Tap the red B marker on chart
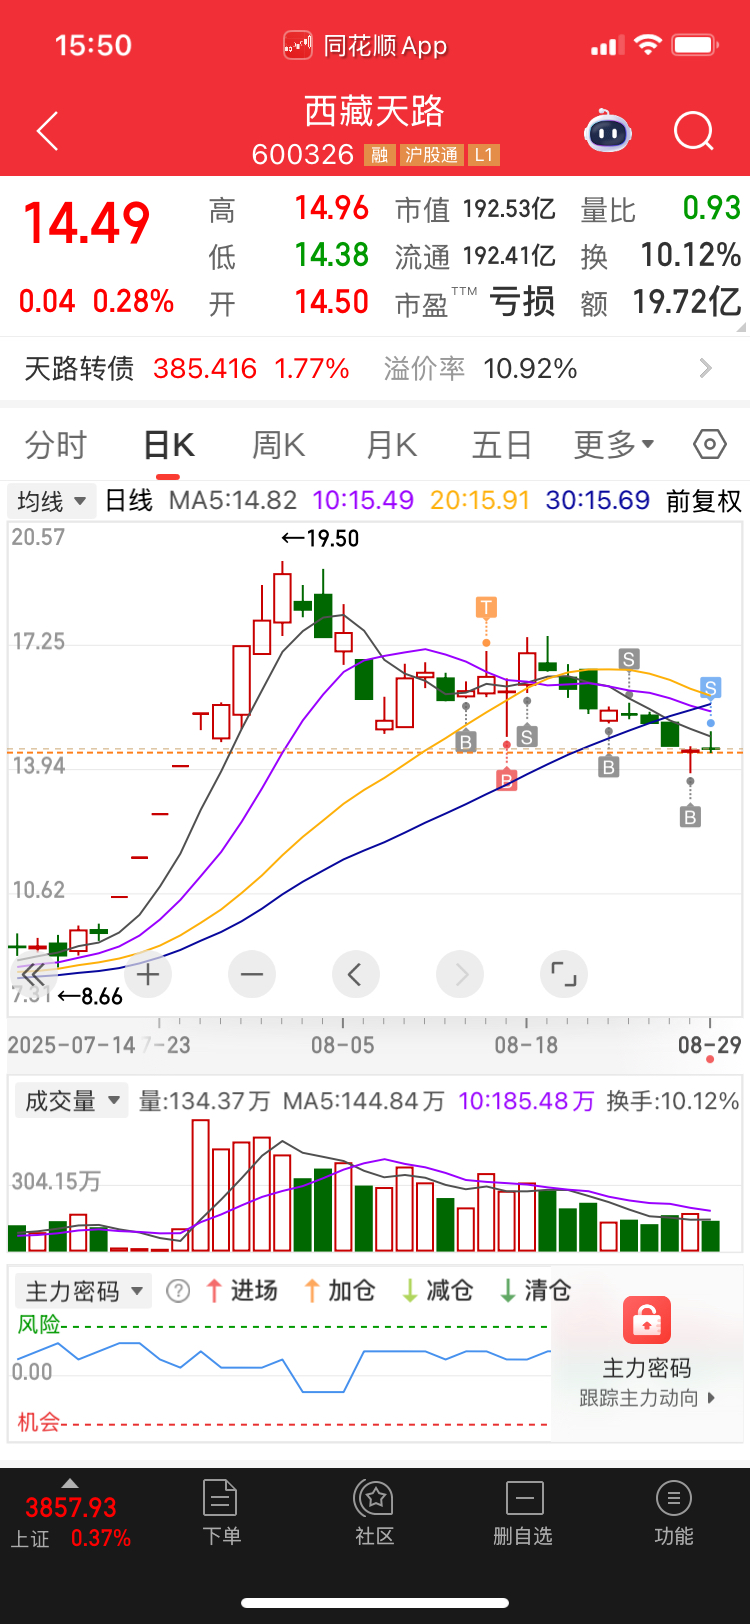This screenshot has height=1624, width=750. tap(506, 779)
